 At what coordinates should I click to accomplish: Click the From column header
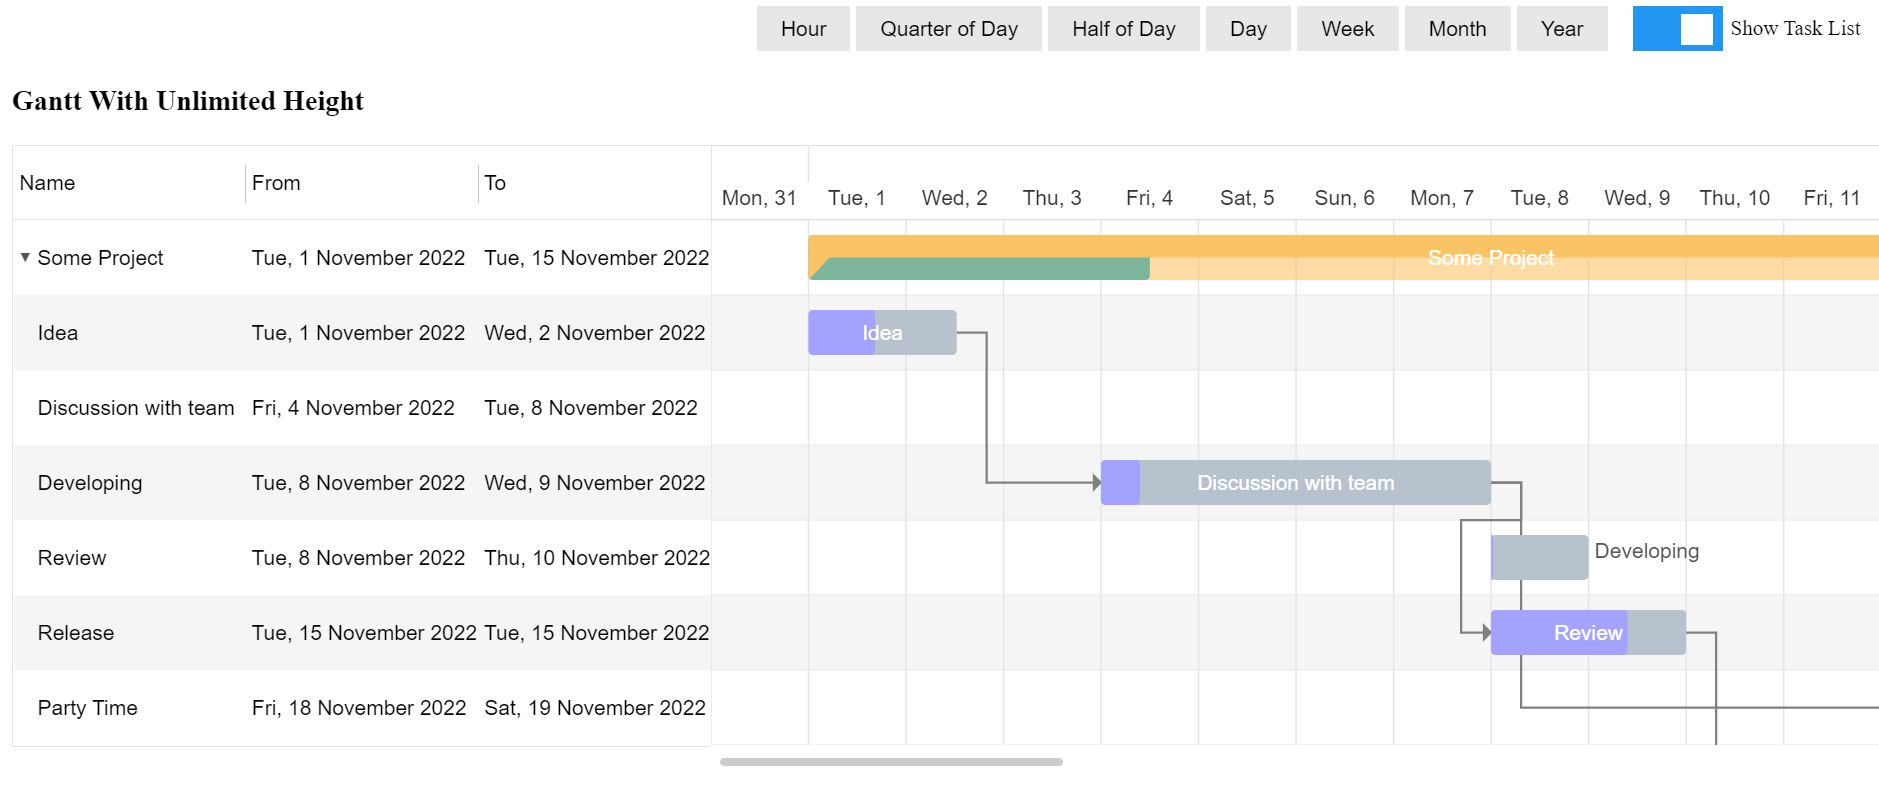tap(275, 182)
